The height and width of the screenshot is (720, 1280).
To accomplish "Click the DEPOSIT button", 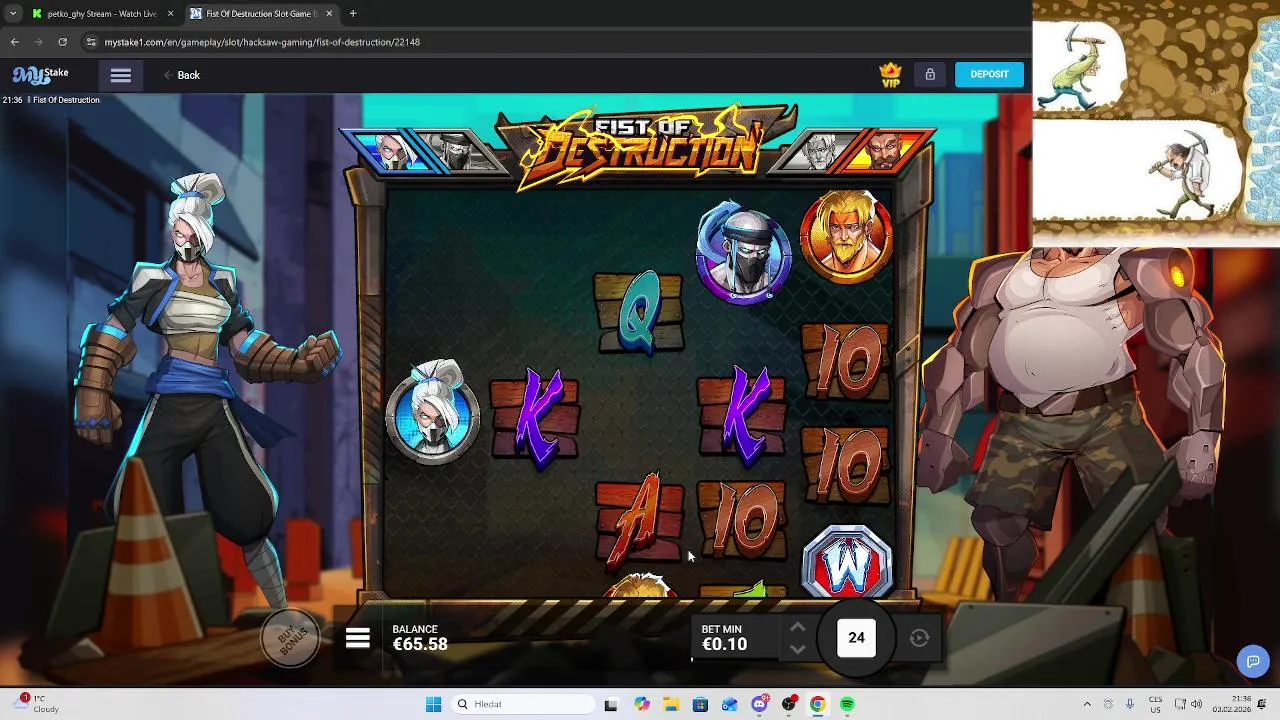I will coord(989,74).
